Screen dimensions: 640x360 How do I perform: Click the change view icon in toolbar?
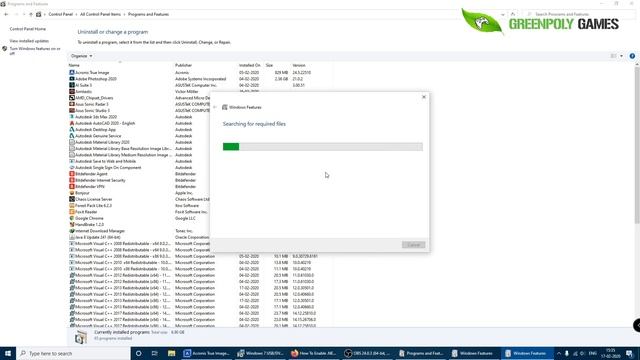tap(613, 56)
